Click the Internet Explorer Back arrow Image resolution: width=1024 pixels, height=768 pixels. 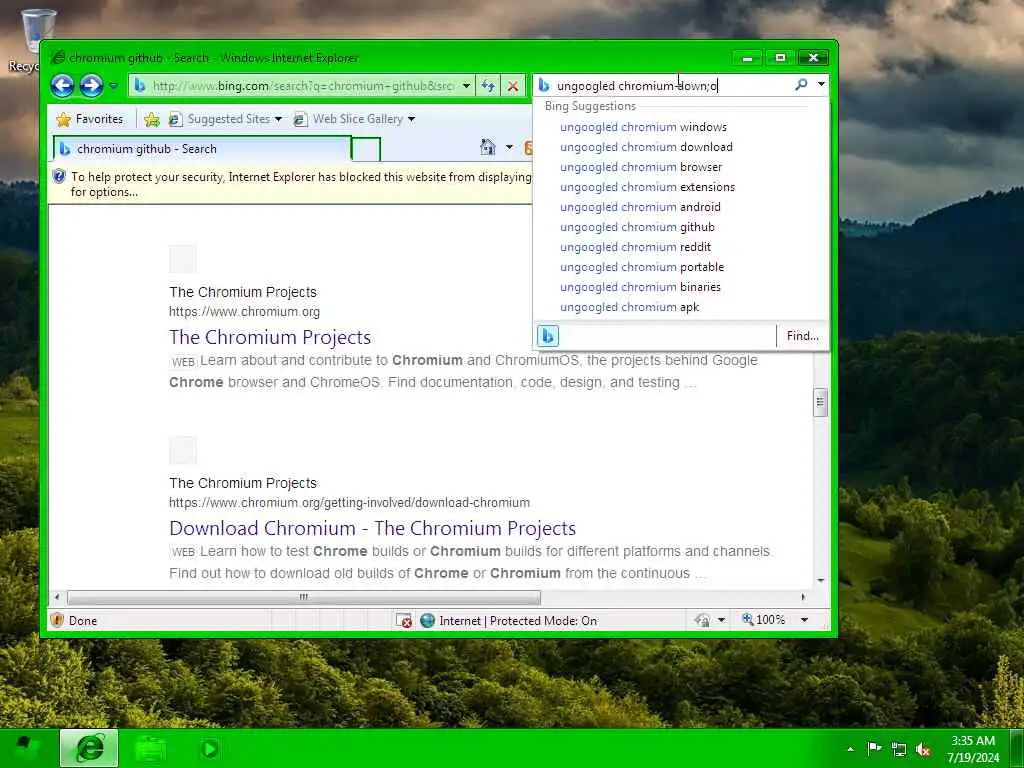(x=63, y=86)
